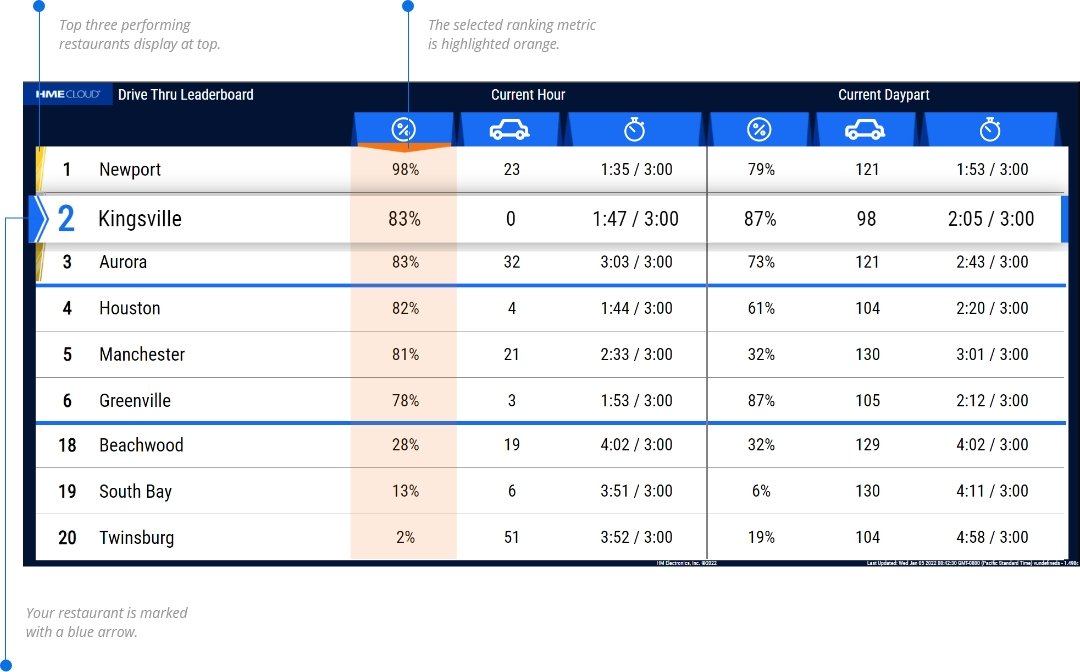
Task: Open the Newport restaurant row
Action: coord(130,170)
